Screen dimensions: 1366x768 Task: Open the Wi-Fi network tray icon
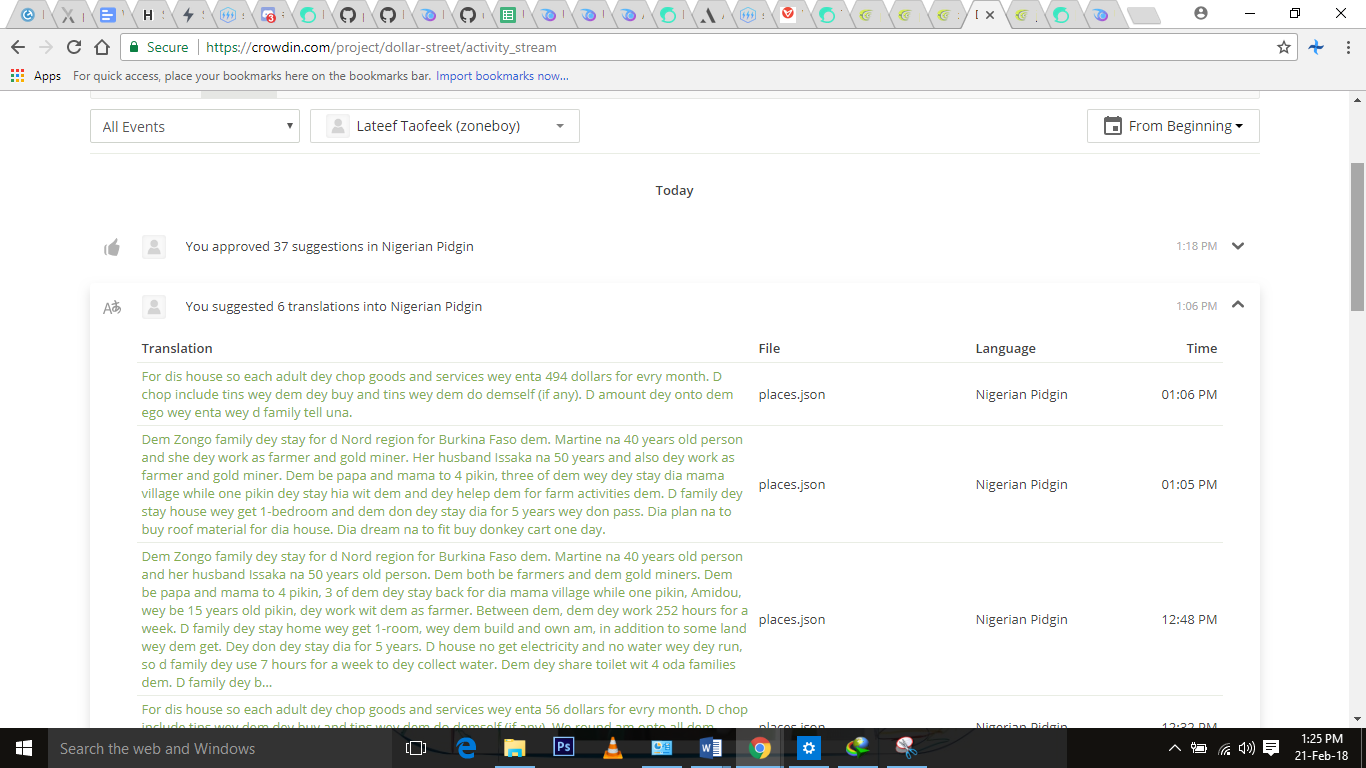[x=1223, y=748]
